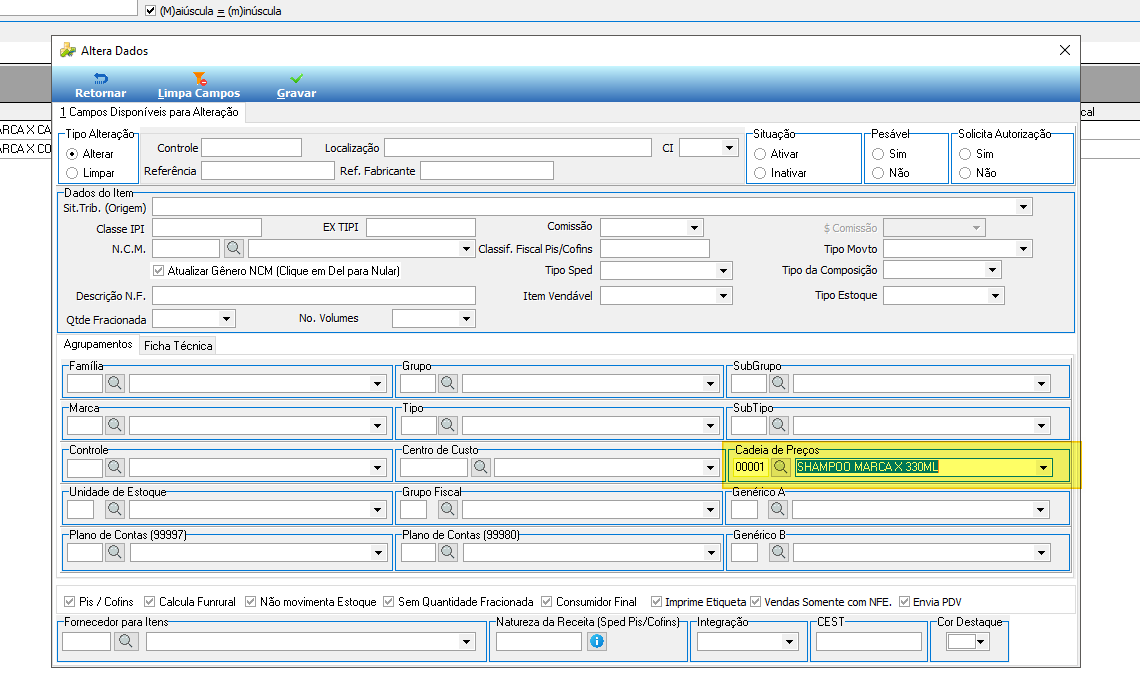The image size is (1140, 690).
Task: Choose Ativar under Situação
Action: point(760,154)
